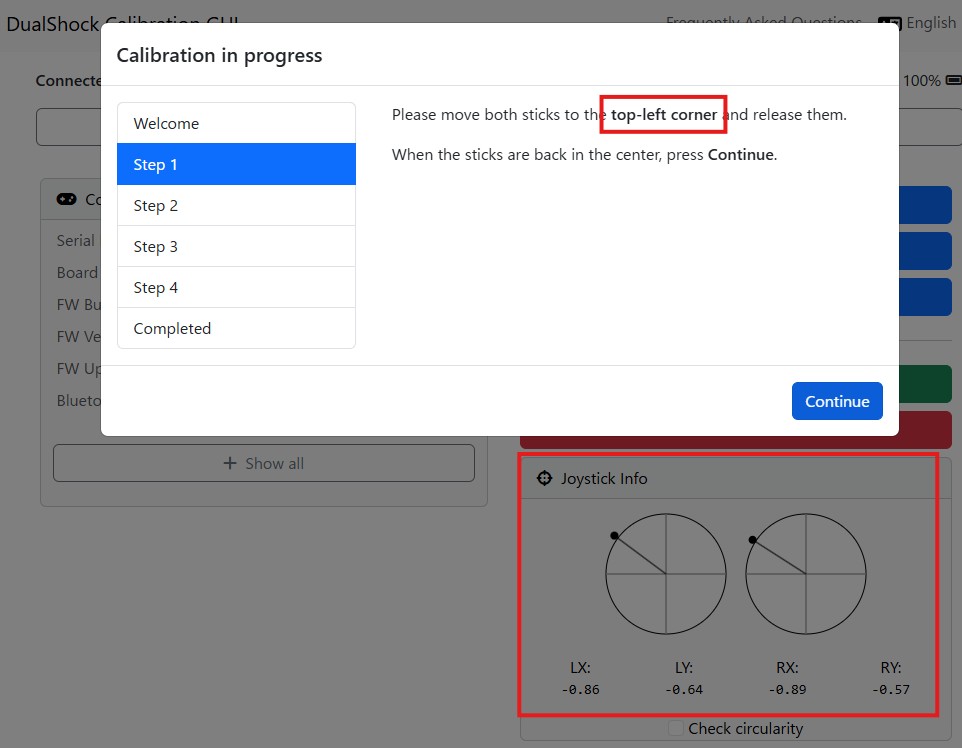Click the gamepad icon in the controller panel

(x=66, y=200)
